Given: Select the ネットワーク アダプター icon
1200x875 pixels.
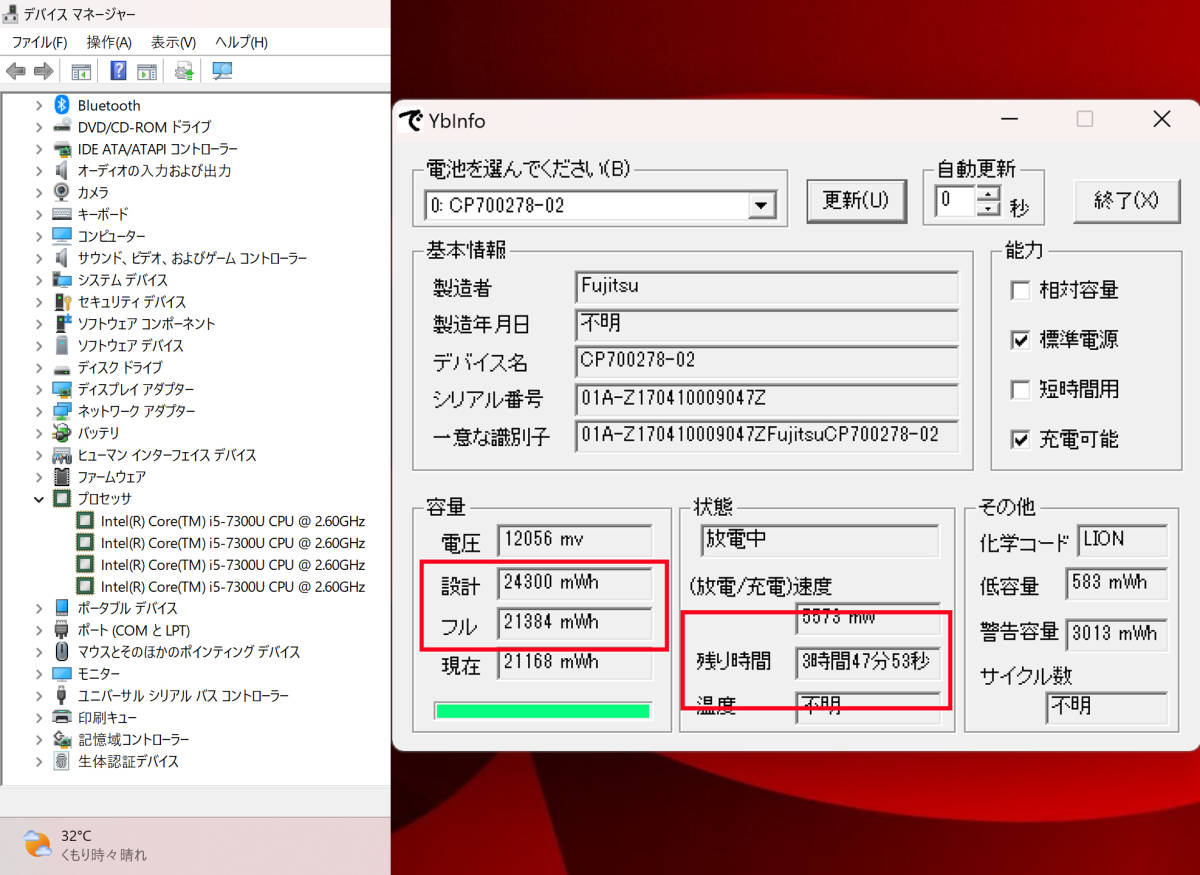Looking at the screenshot, I should [x=62, y=411].
